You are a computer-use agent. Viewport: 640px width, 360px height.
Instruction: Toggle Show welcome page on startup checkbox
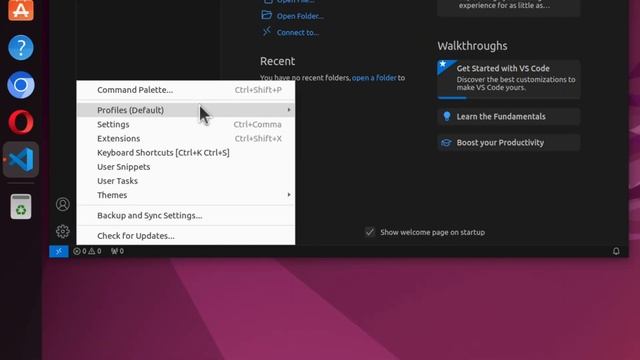click(x=370, y=232)
